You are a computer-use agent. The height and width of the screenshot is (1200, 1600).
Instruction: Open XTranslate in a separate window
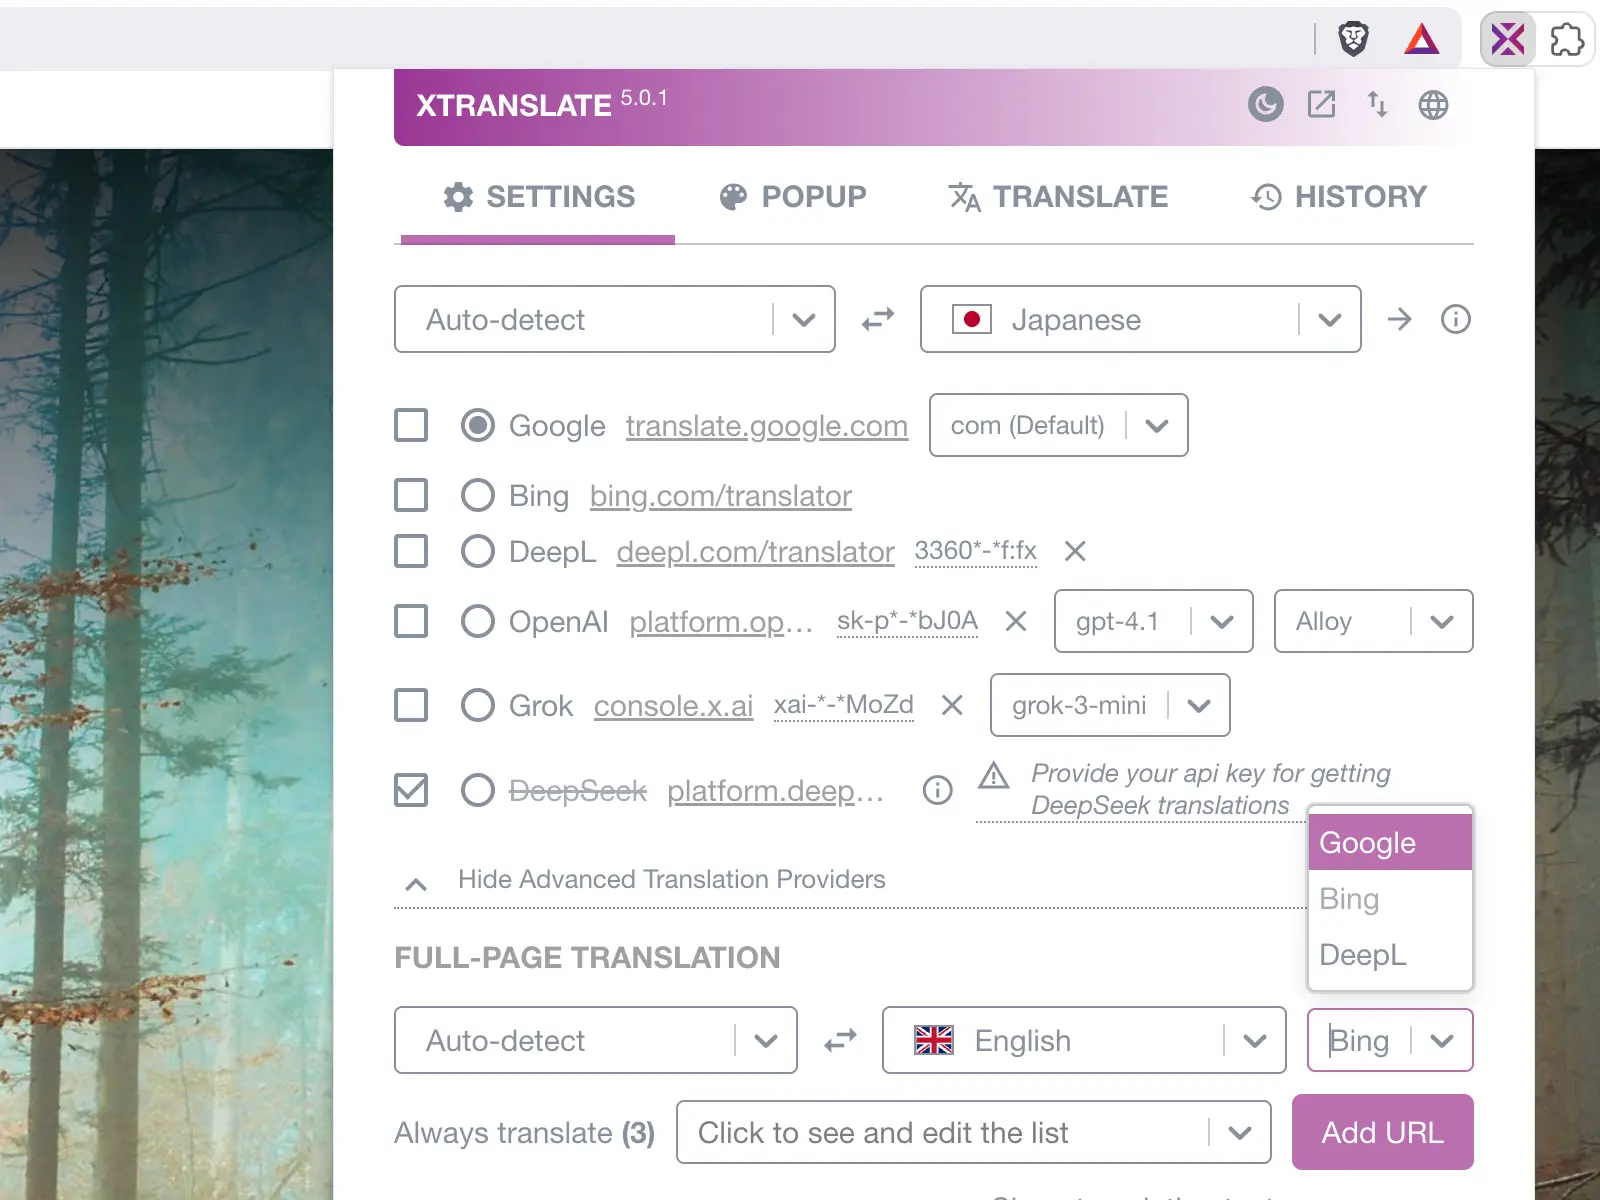[1322, 104]
